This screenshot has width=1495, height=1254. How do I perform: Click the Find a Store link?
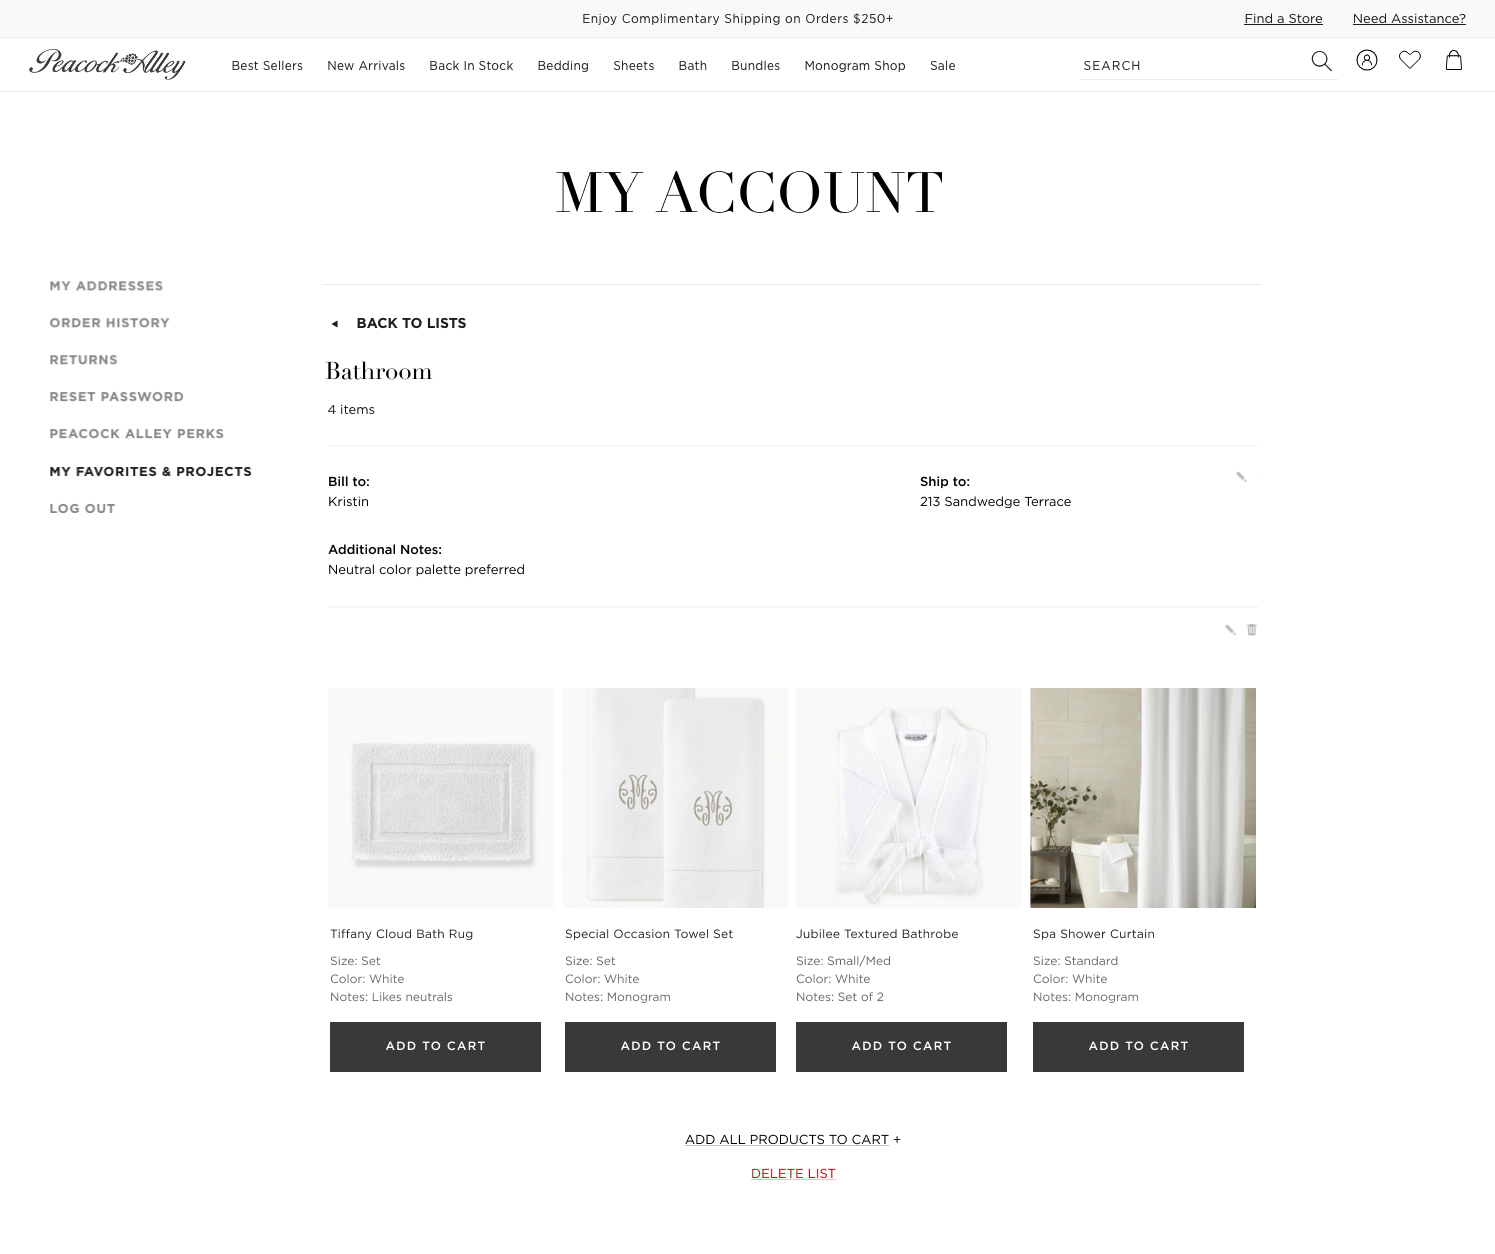(1283, 19)
